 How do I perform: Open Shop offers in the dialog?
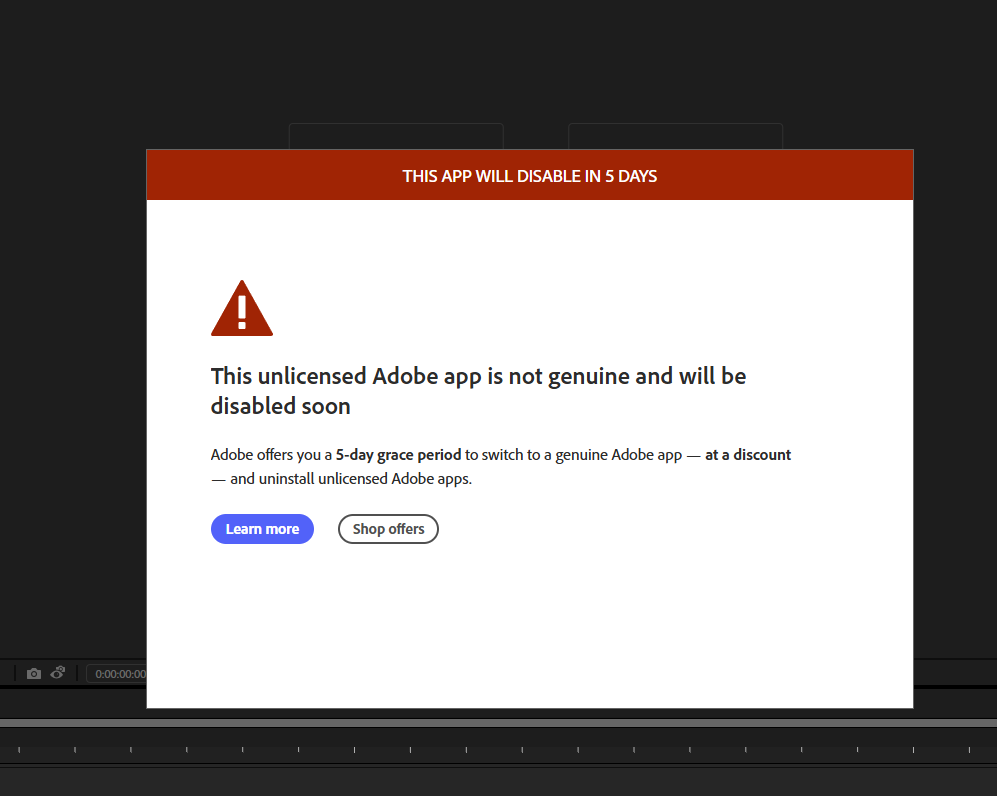click(388, 529)
